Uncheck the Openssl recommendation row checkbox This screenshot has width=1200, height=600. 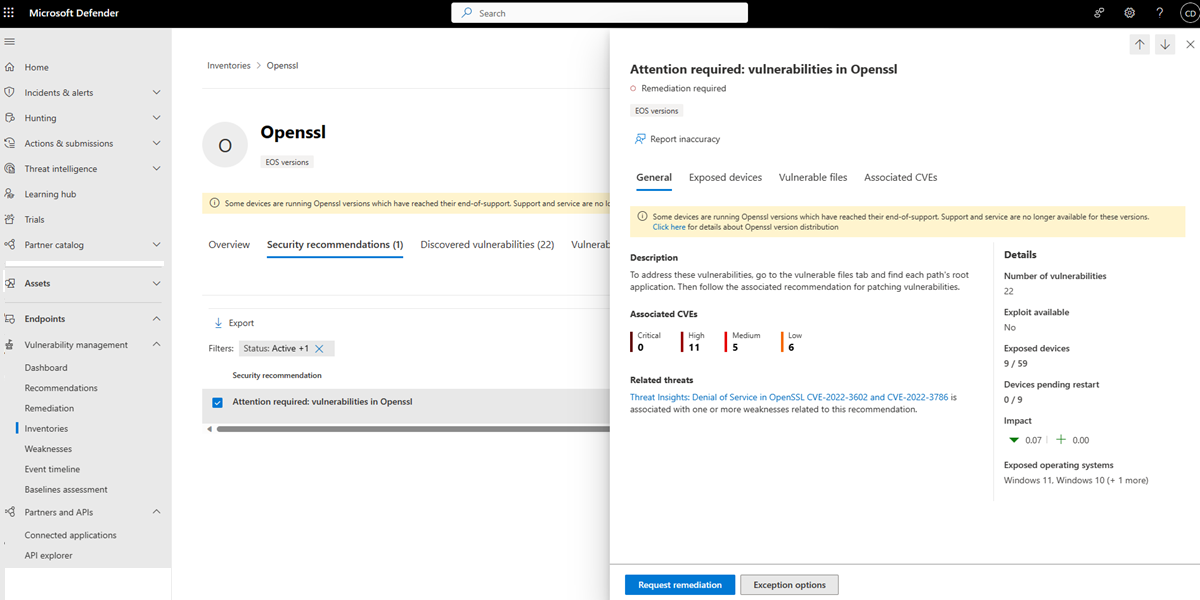(x=218, y=402)
